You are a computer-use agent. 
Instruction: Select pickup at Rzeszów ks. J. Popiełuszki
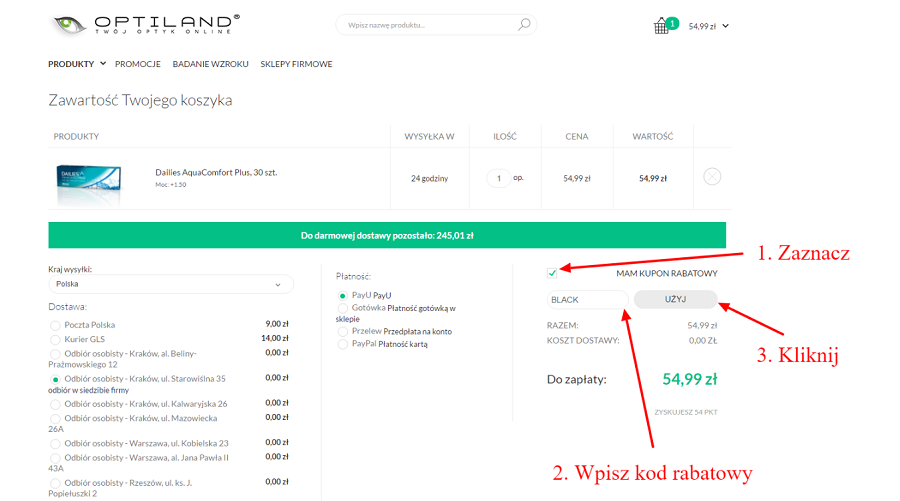(x=55, y=484)
